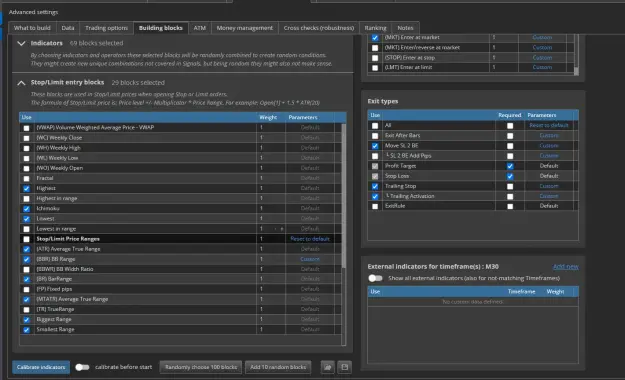Uncheck the Smallest Range checkbox
The height and width of the screenshot is (380, 625).
pyautogui.click(x=26, y=330)
